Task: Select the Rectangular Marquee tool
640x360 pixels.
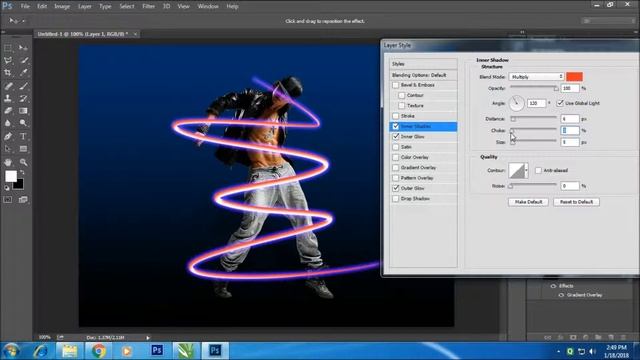Action: click(x=8, y=48)
